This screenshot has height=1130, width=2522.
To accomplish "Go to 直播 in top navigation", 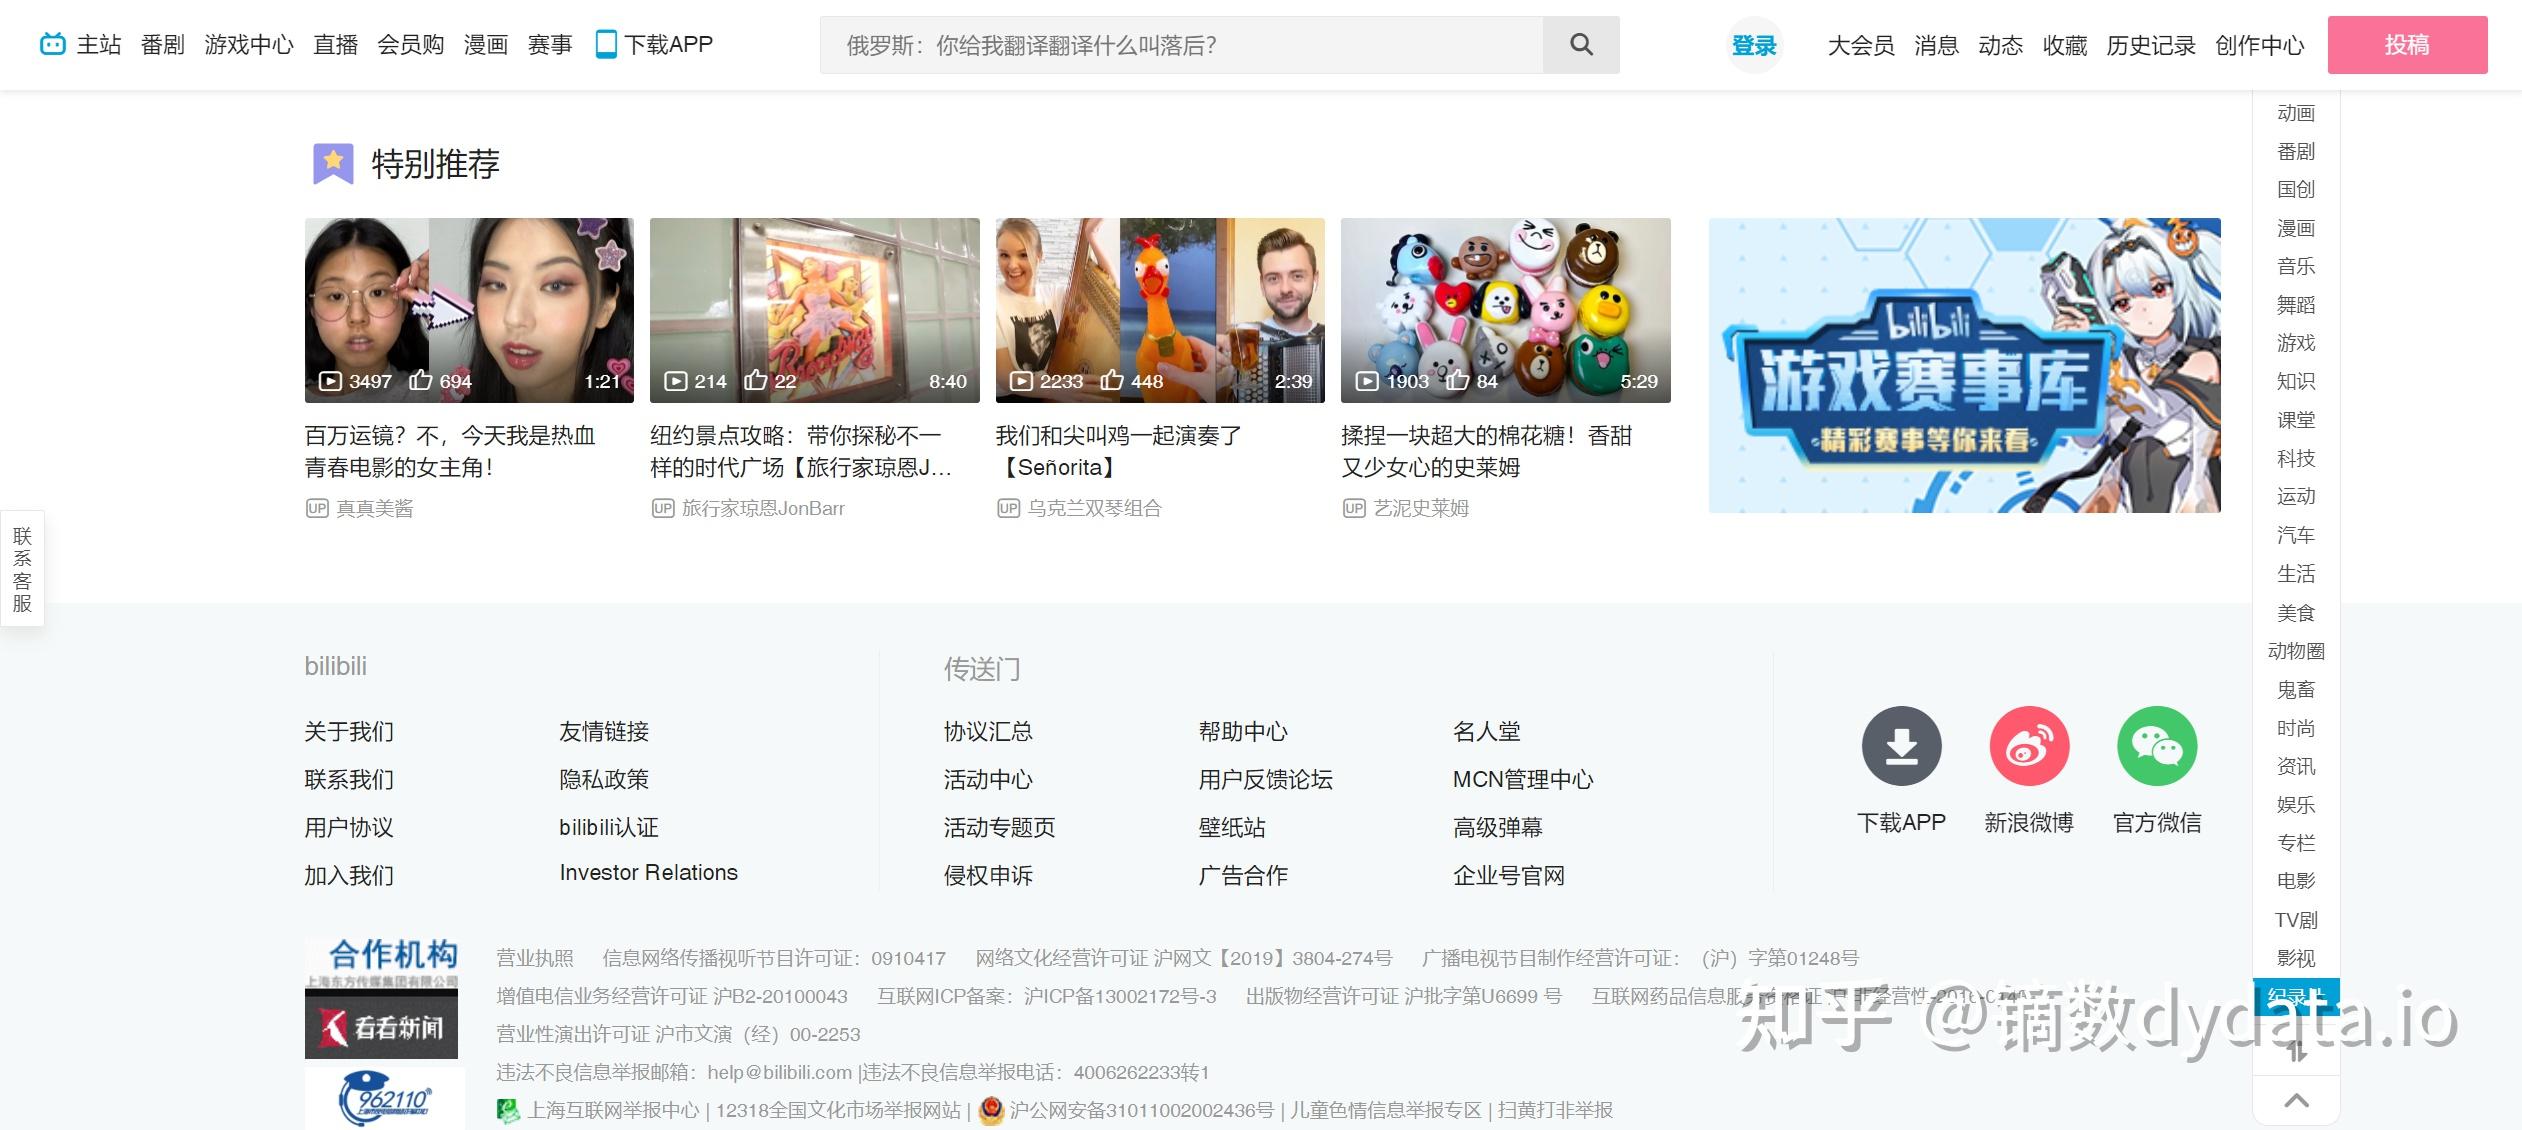I will [335, 45].
